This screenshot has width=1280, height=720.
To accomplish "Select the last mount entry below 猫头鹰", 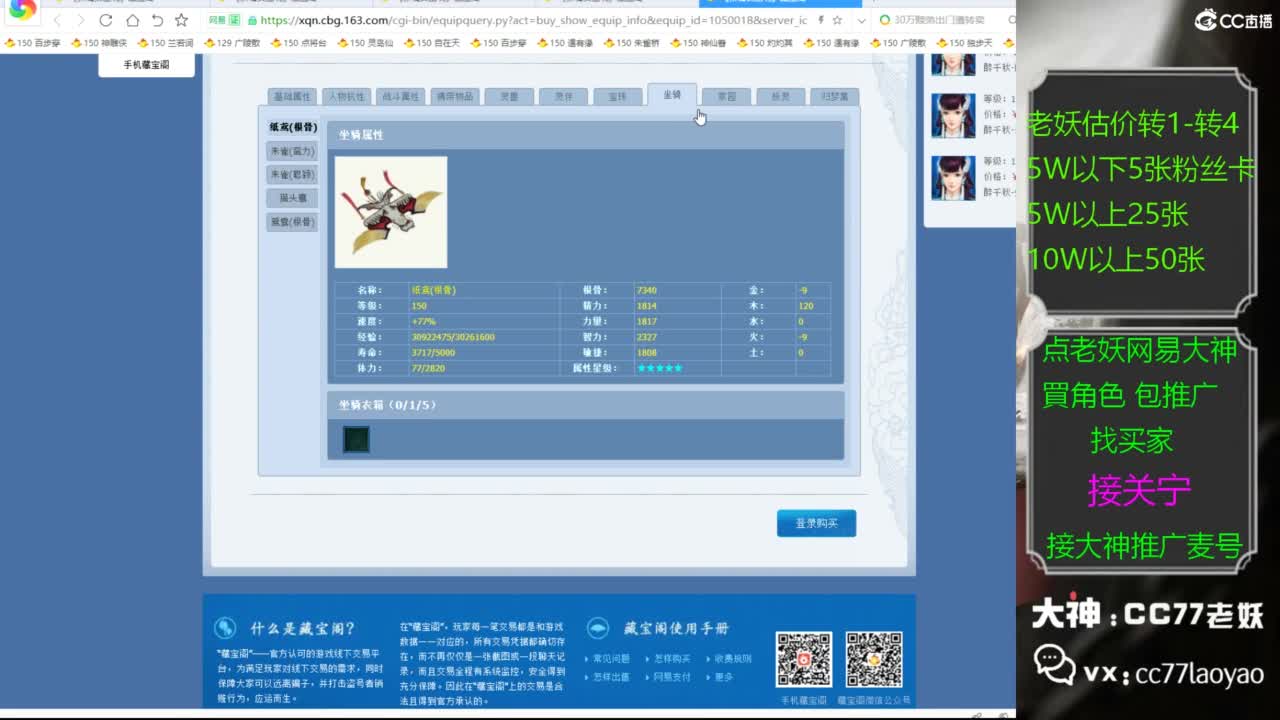I will (x=292, y=221).
